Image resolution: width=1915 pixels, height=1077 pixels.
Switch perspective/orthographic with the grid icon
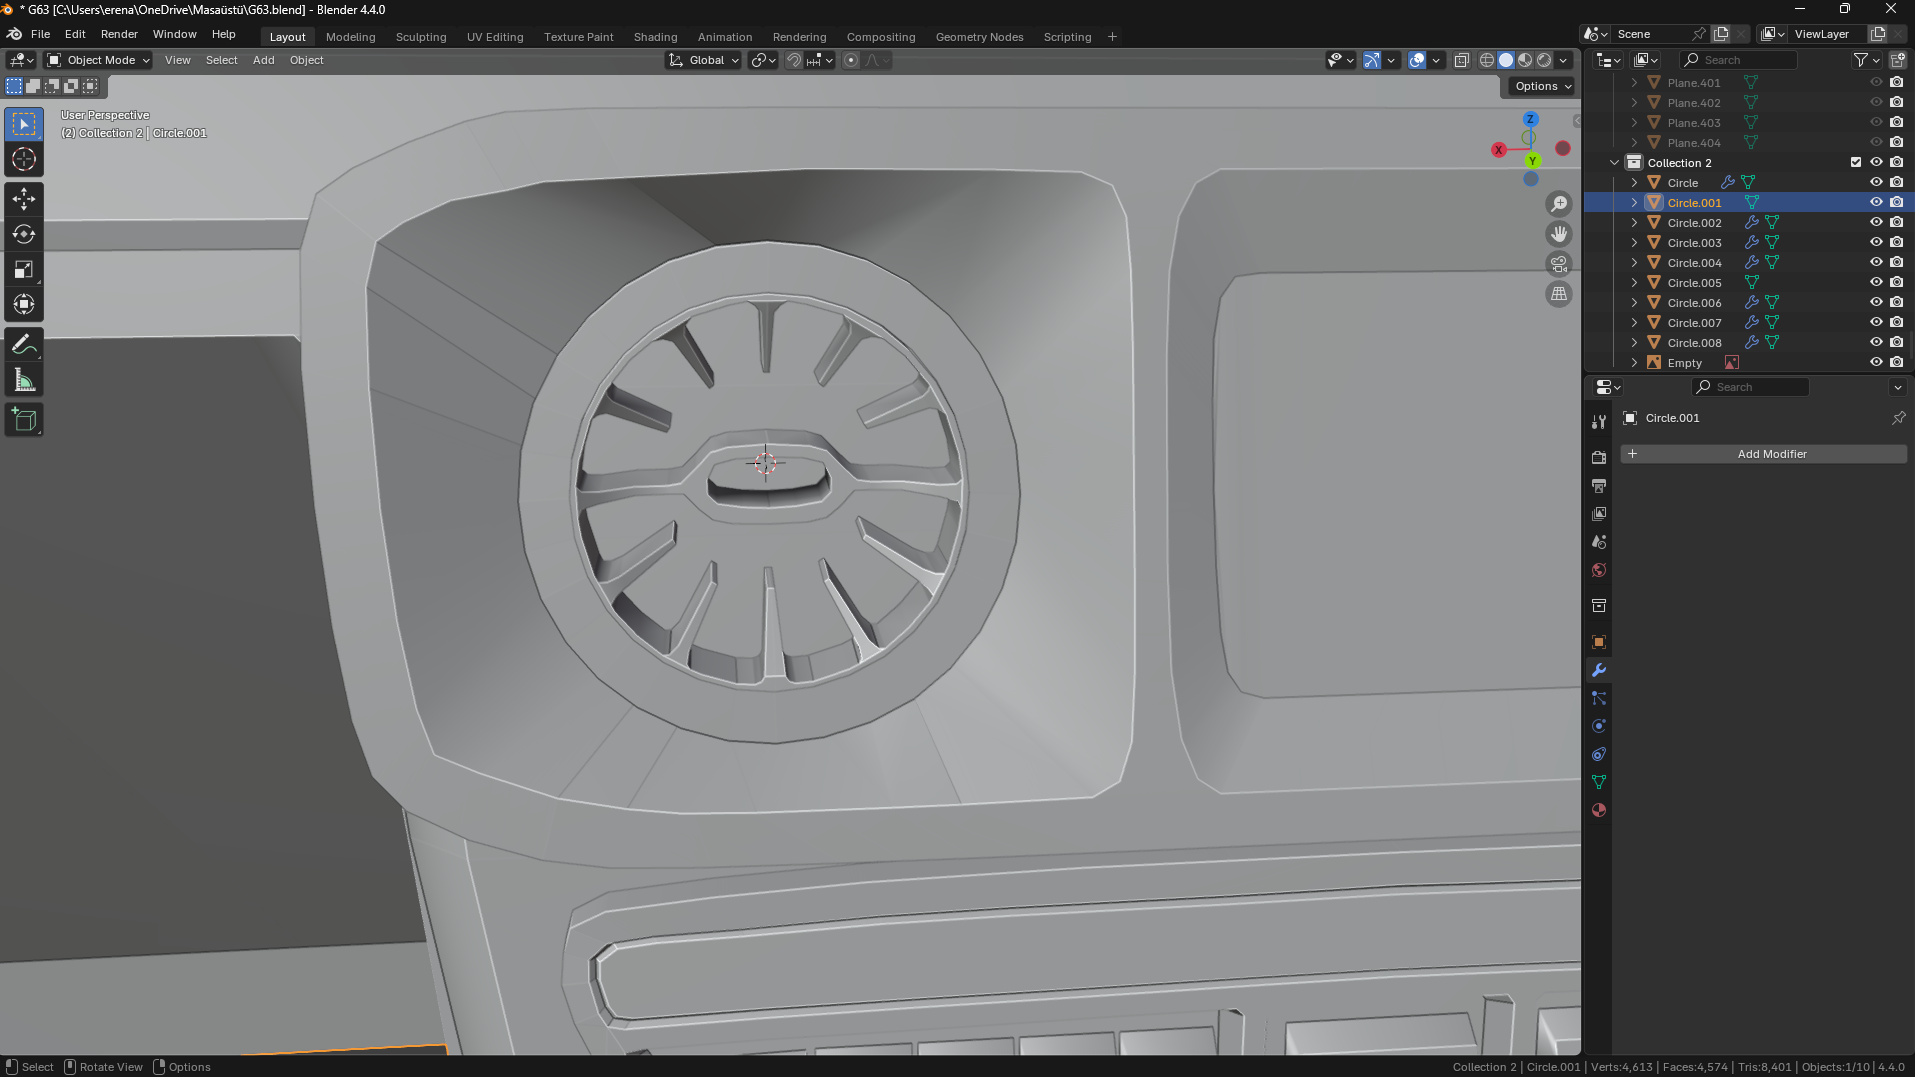[x=1559, y=294]
